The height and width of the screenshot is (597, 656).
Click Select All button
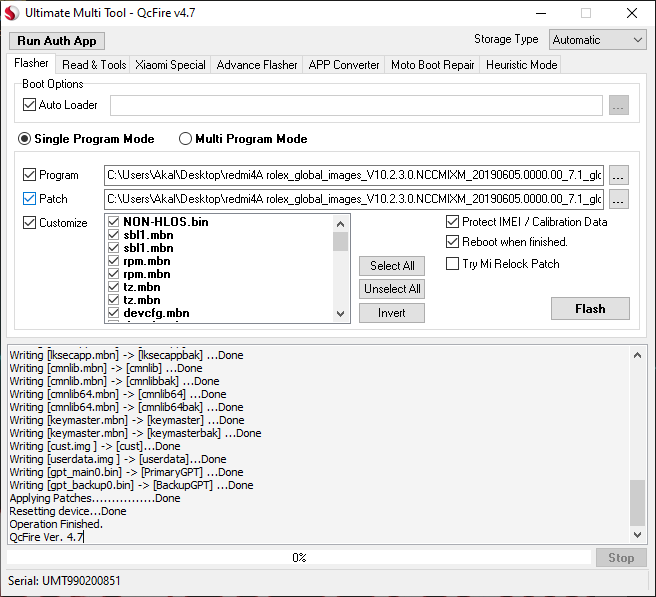click(x=392, y=266)
